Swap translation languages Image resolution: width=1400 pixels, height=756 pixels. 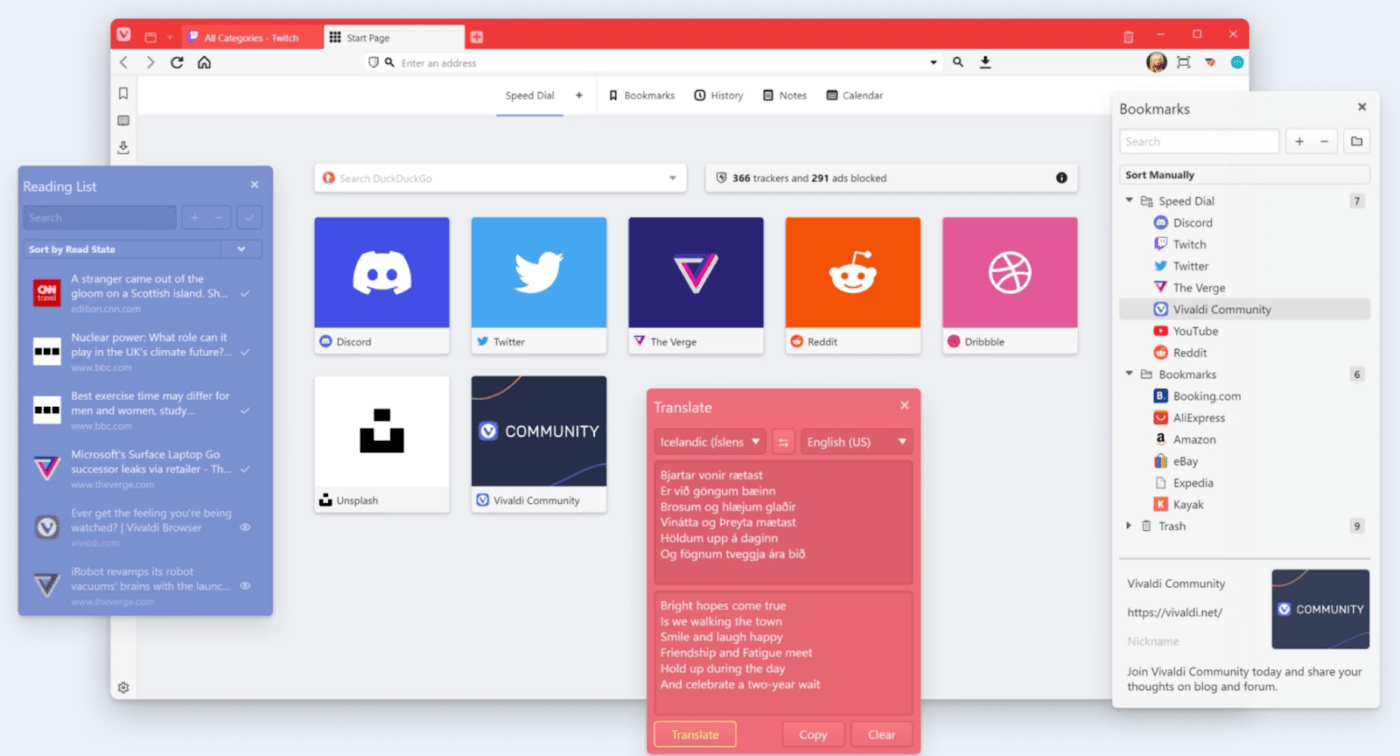pos(783,442)
